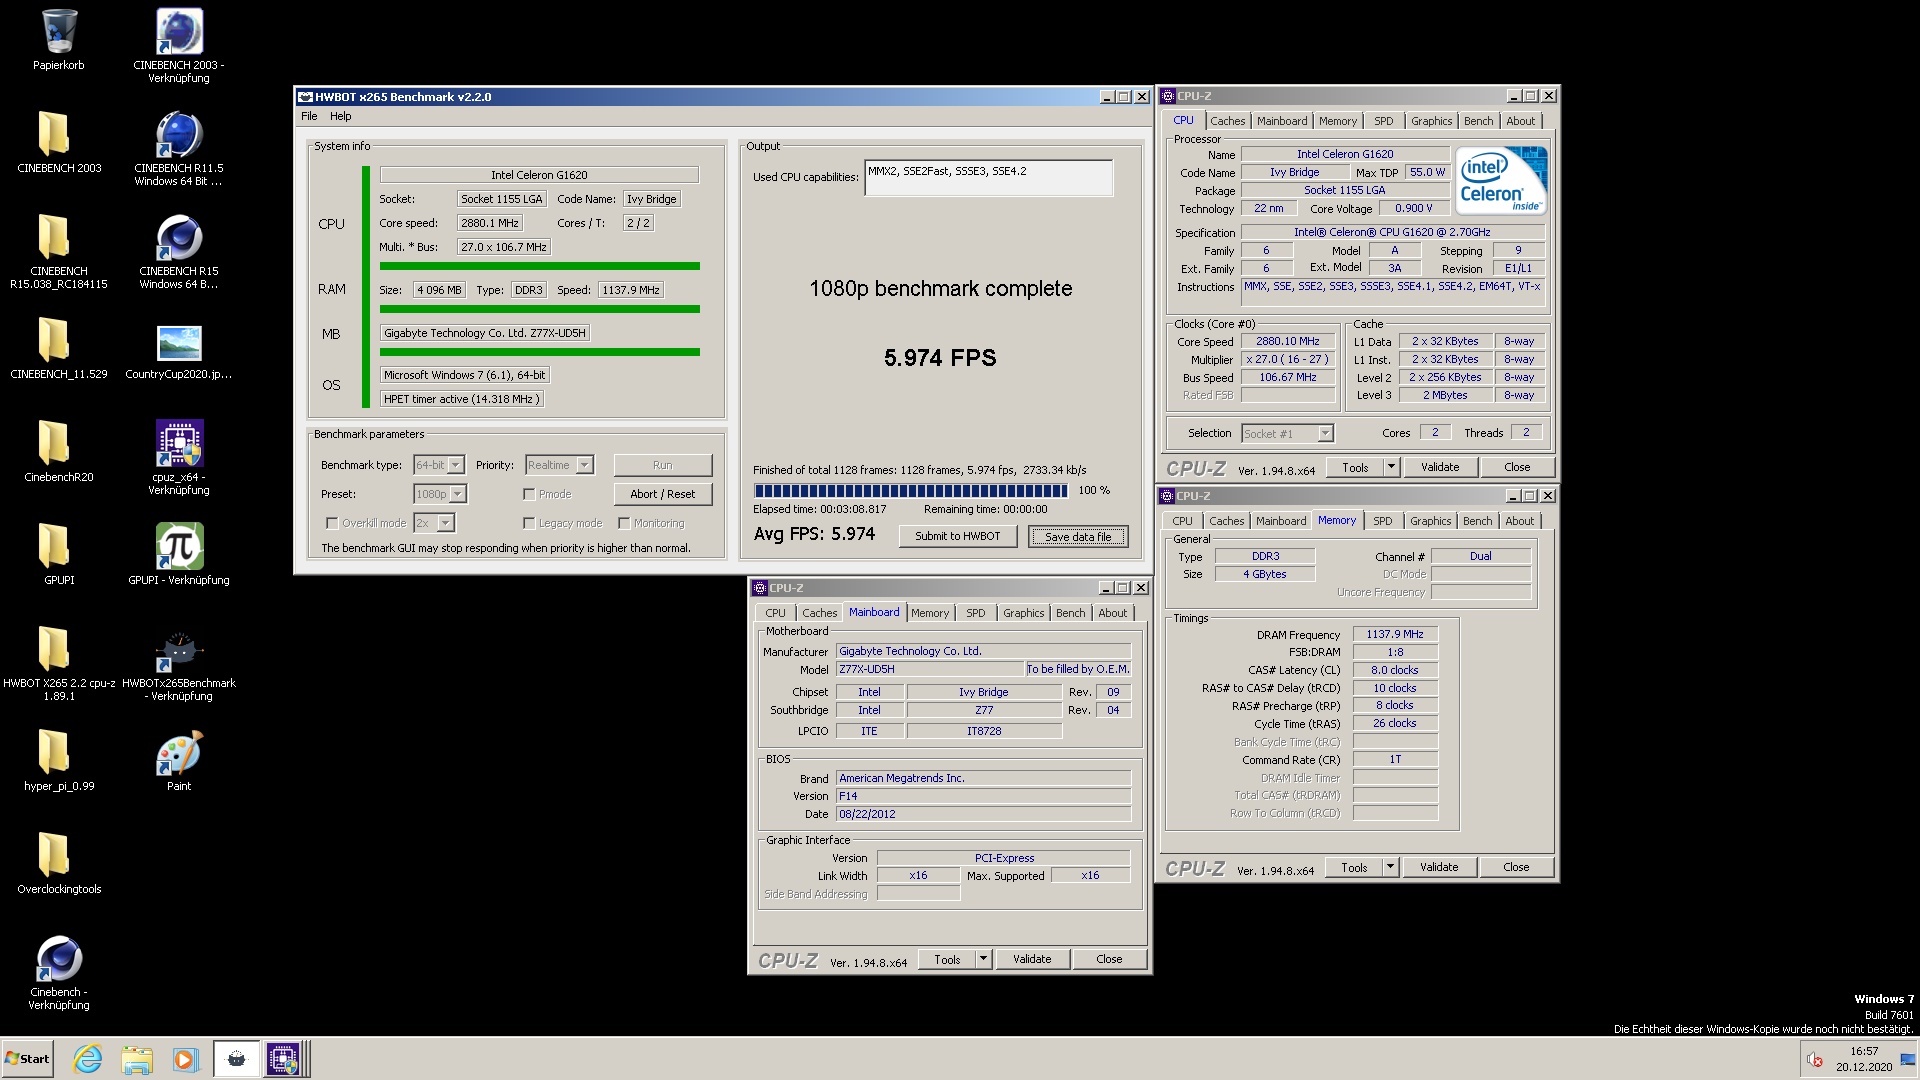Click the benchmark progress bar at 100%
This screenshot has width=1920, height=1080.
911,490
